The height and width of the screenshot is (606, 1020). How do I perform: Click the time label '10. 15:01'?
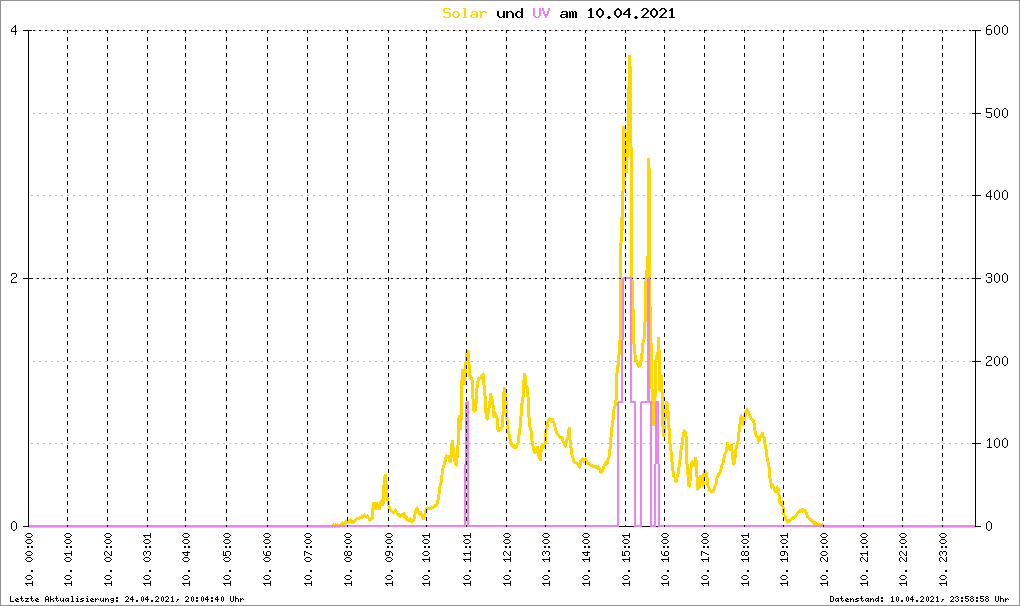[626, 560]
